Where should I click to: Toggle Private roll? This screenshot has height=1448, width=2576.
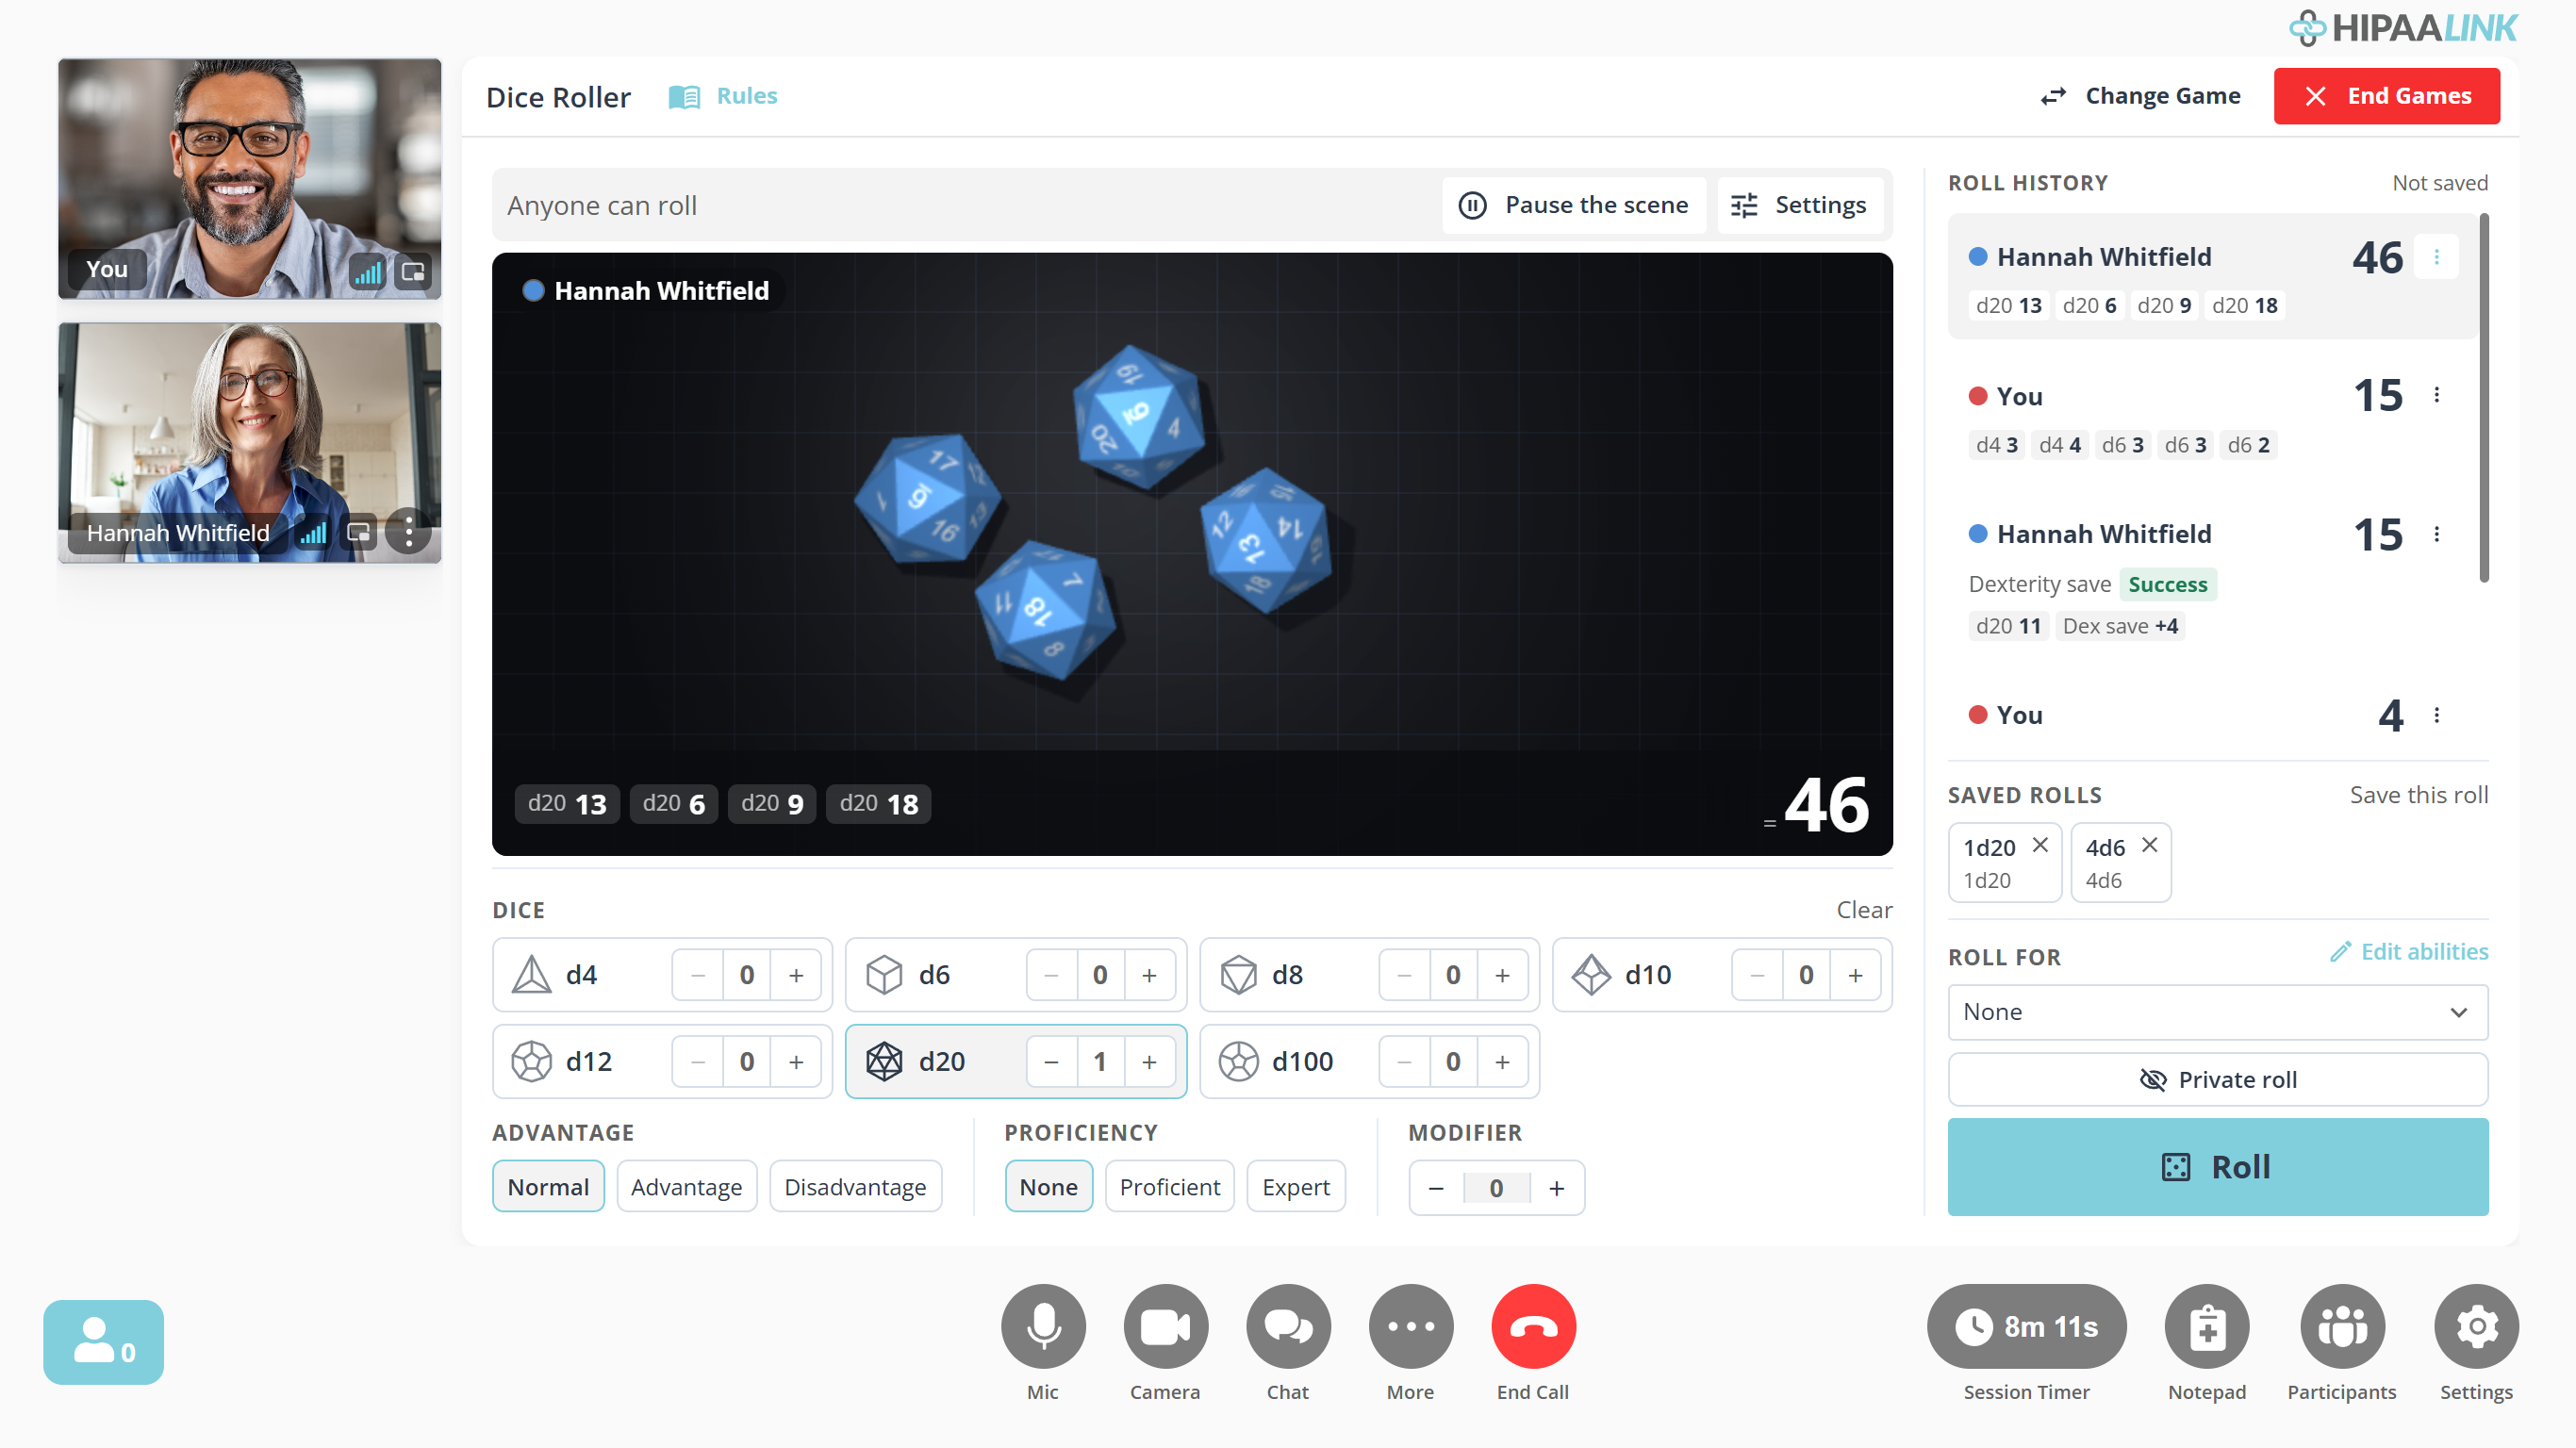(2217, 1079)
